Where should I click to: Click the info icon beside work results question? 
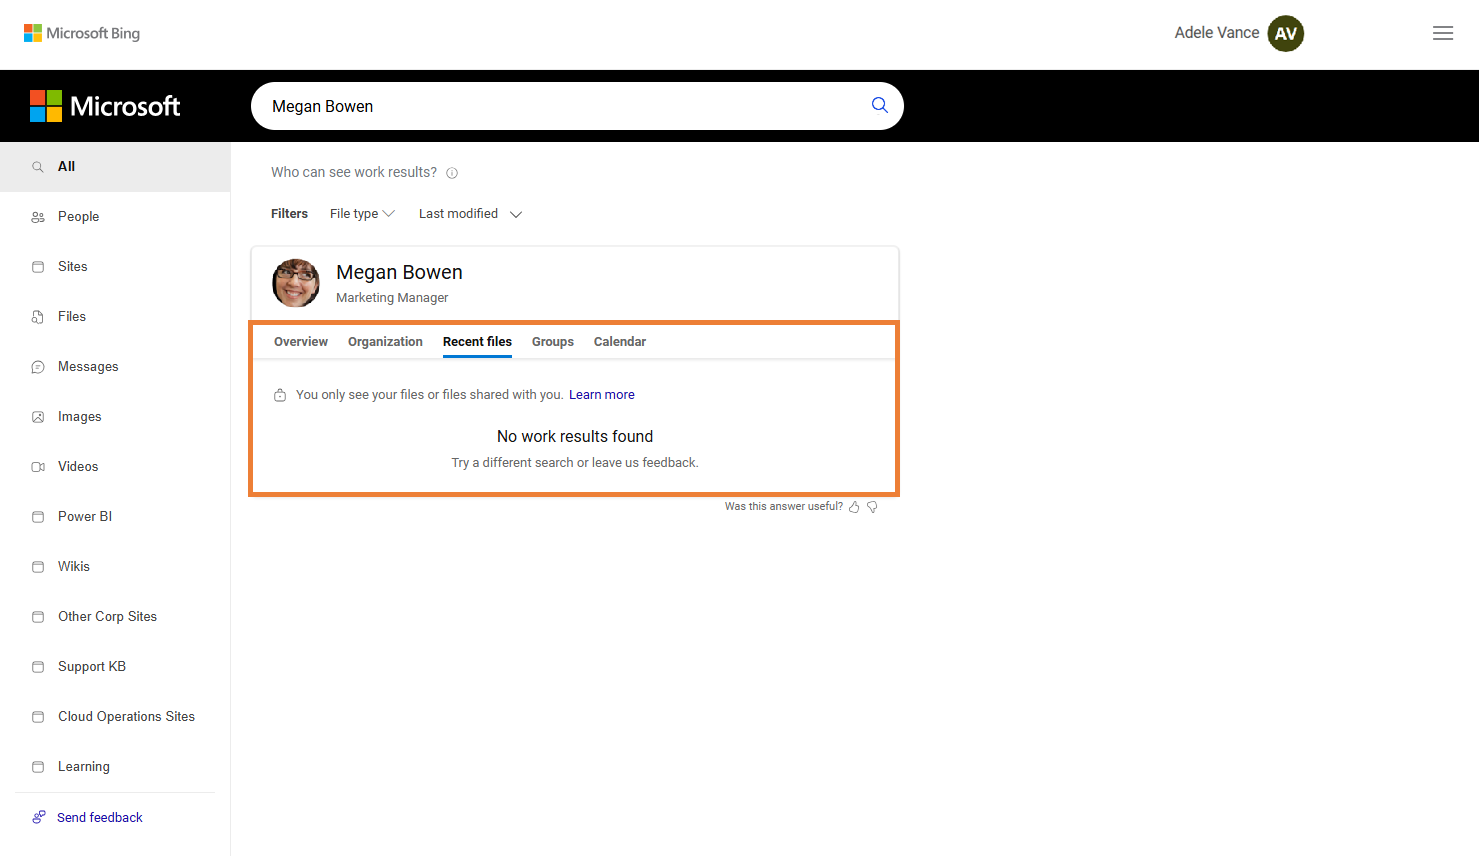tap(452, 173)
